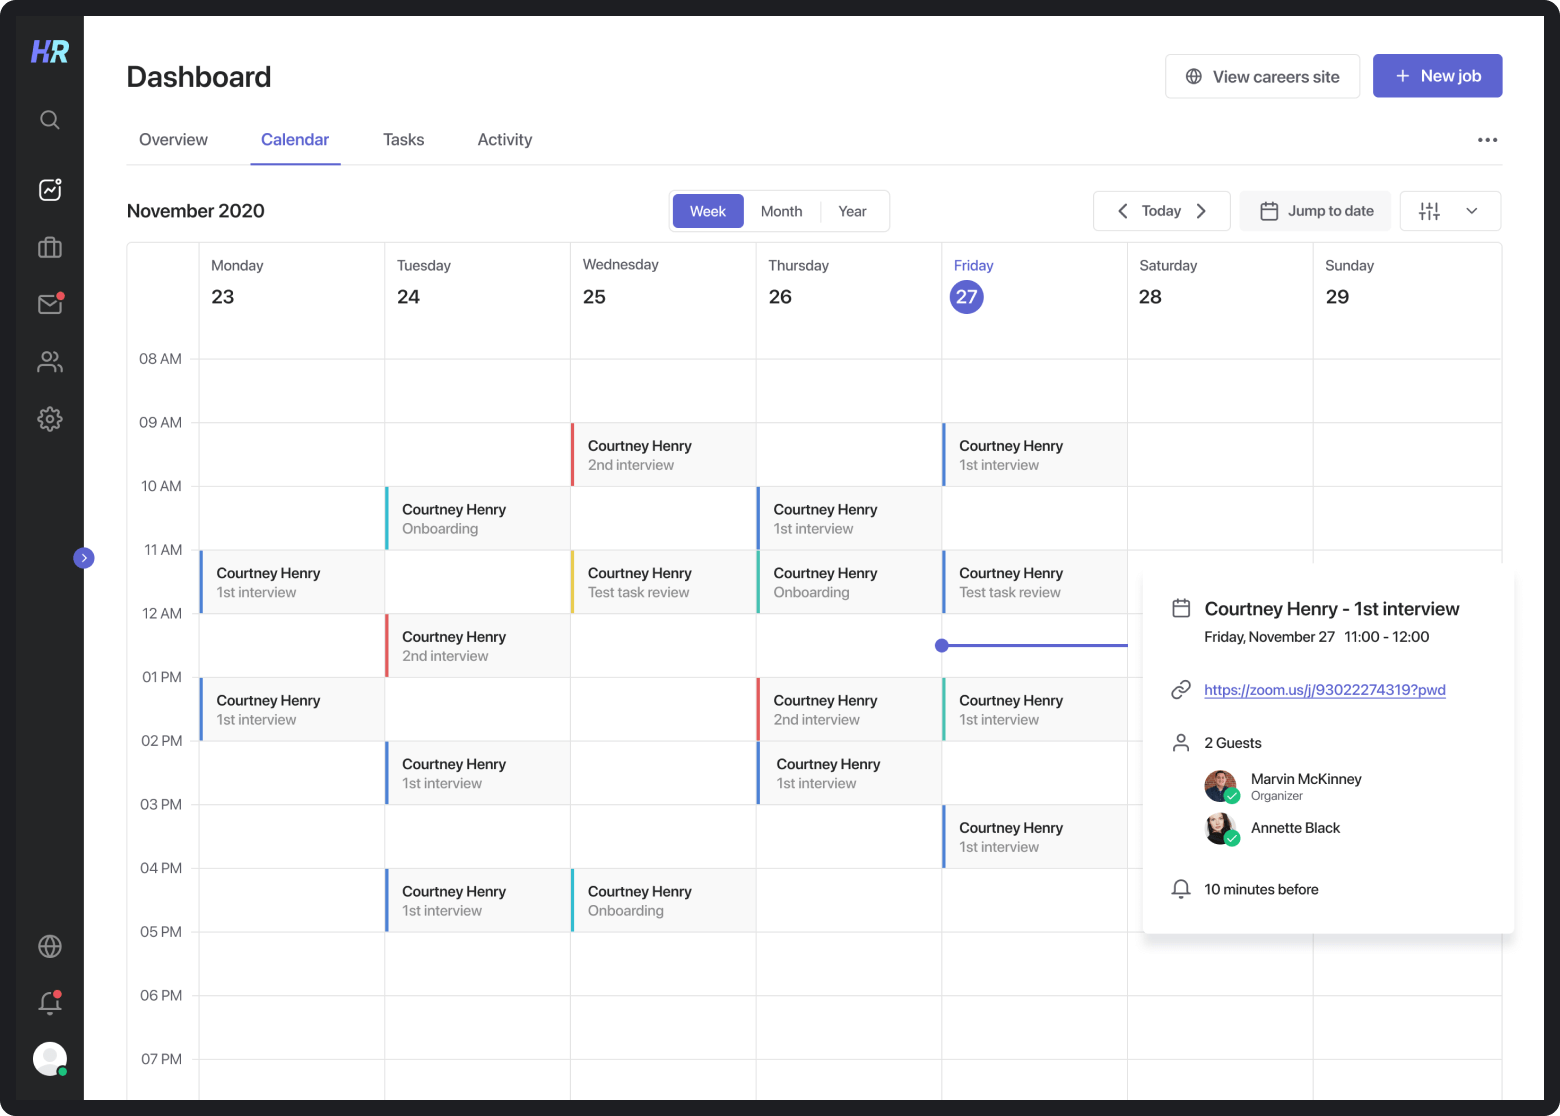Click Annette Black avatar in popup

[x=1221, y=829]
